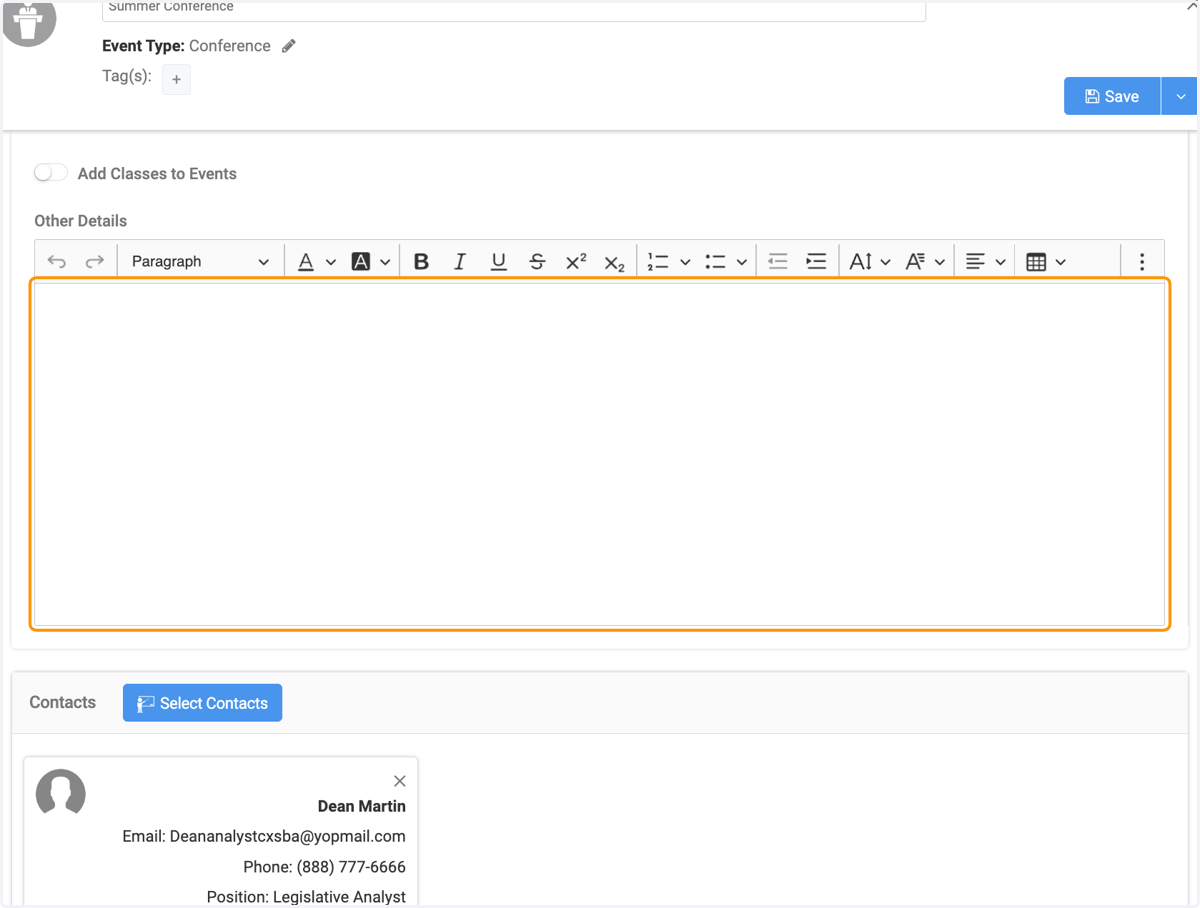This screenshot has width=1200, height=908.
Task: Insert a numbered list
Action: click(x=657, y=261)
